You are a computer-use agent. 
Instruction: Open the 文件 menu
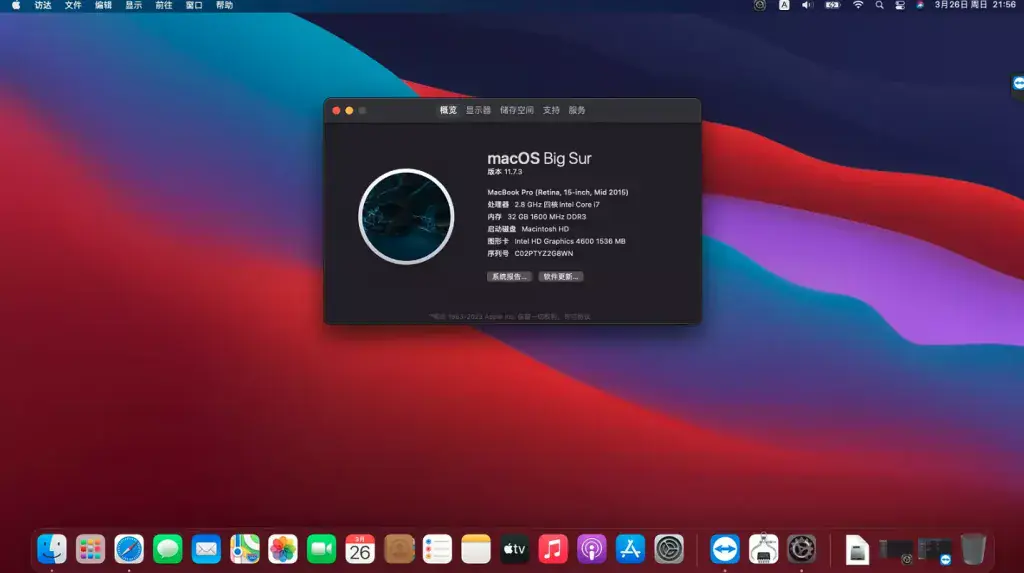point(73,5)
